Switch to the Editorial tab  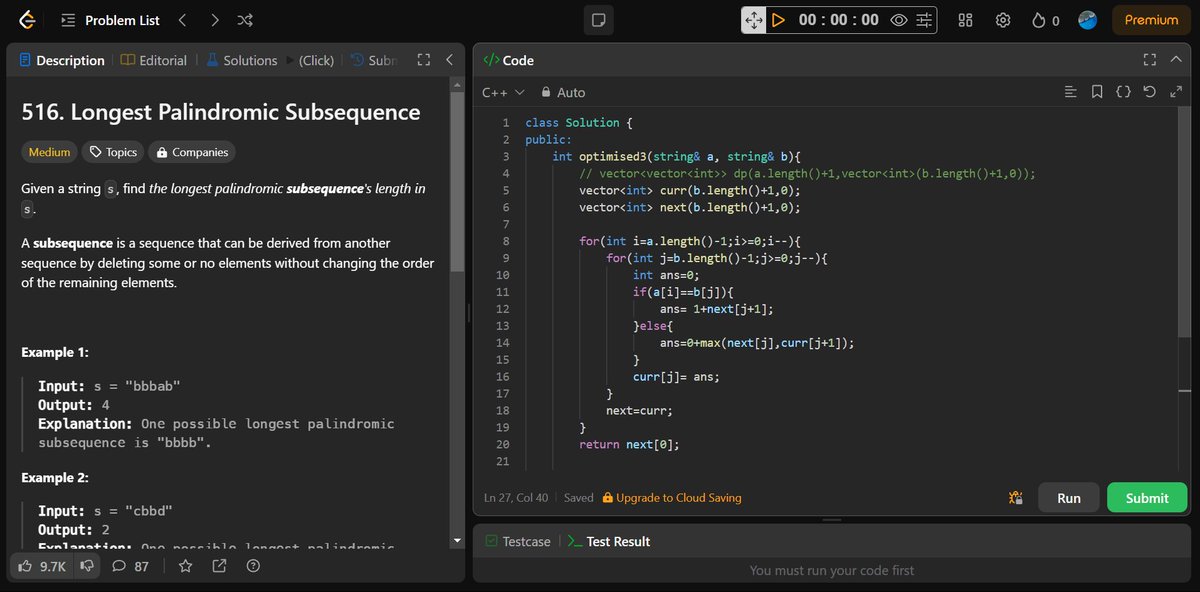pyautogui.click(x=154, y=60)
